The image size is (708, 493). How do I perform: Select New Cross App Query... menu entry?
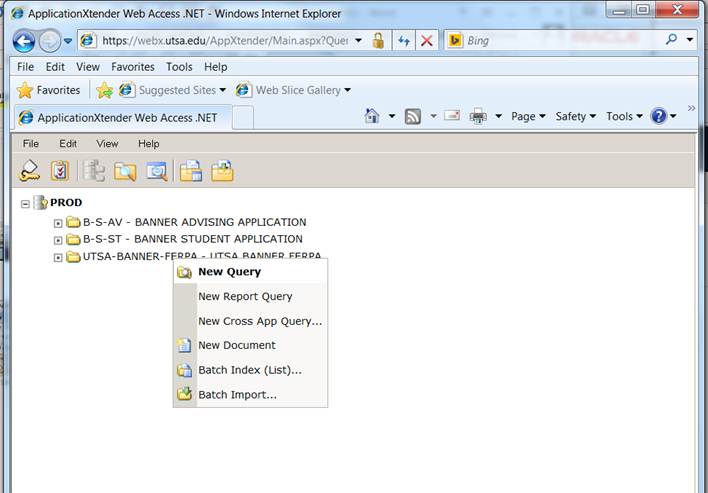(x=260, y=321)
